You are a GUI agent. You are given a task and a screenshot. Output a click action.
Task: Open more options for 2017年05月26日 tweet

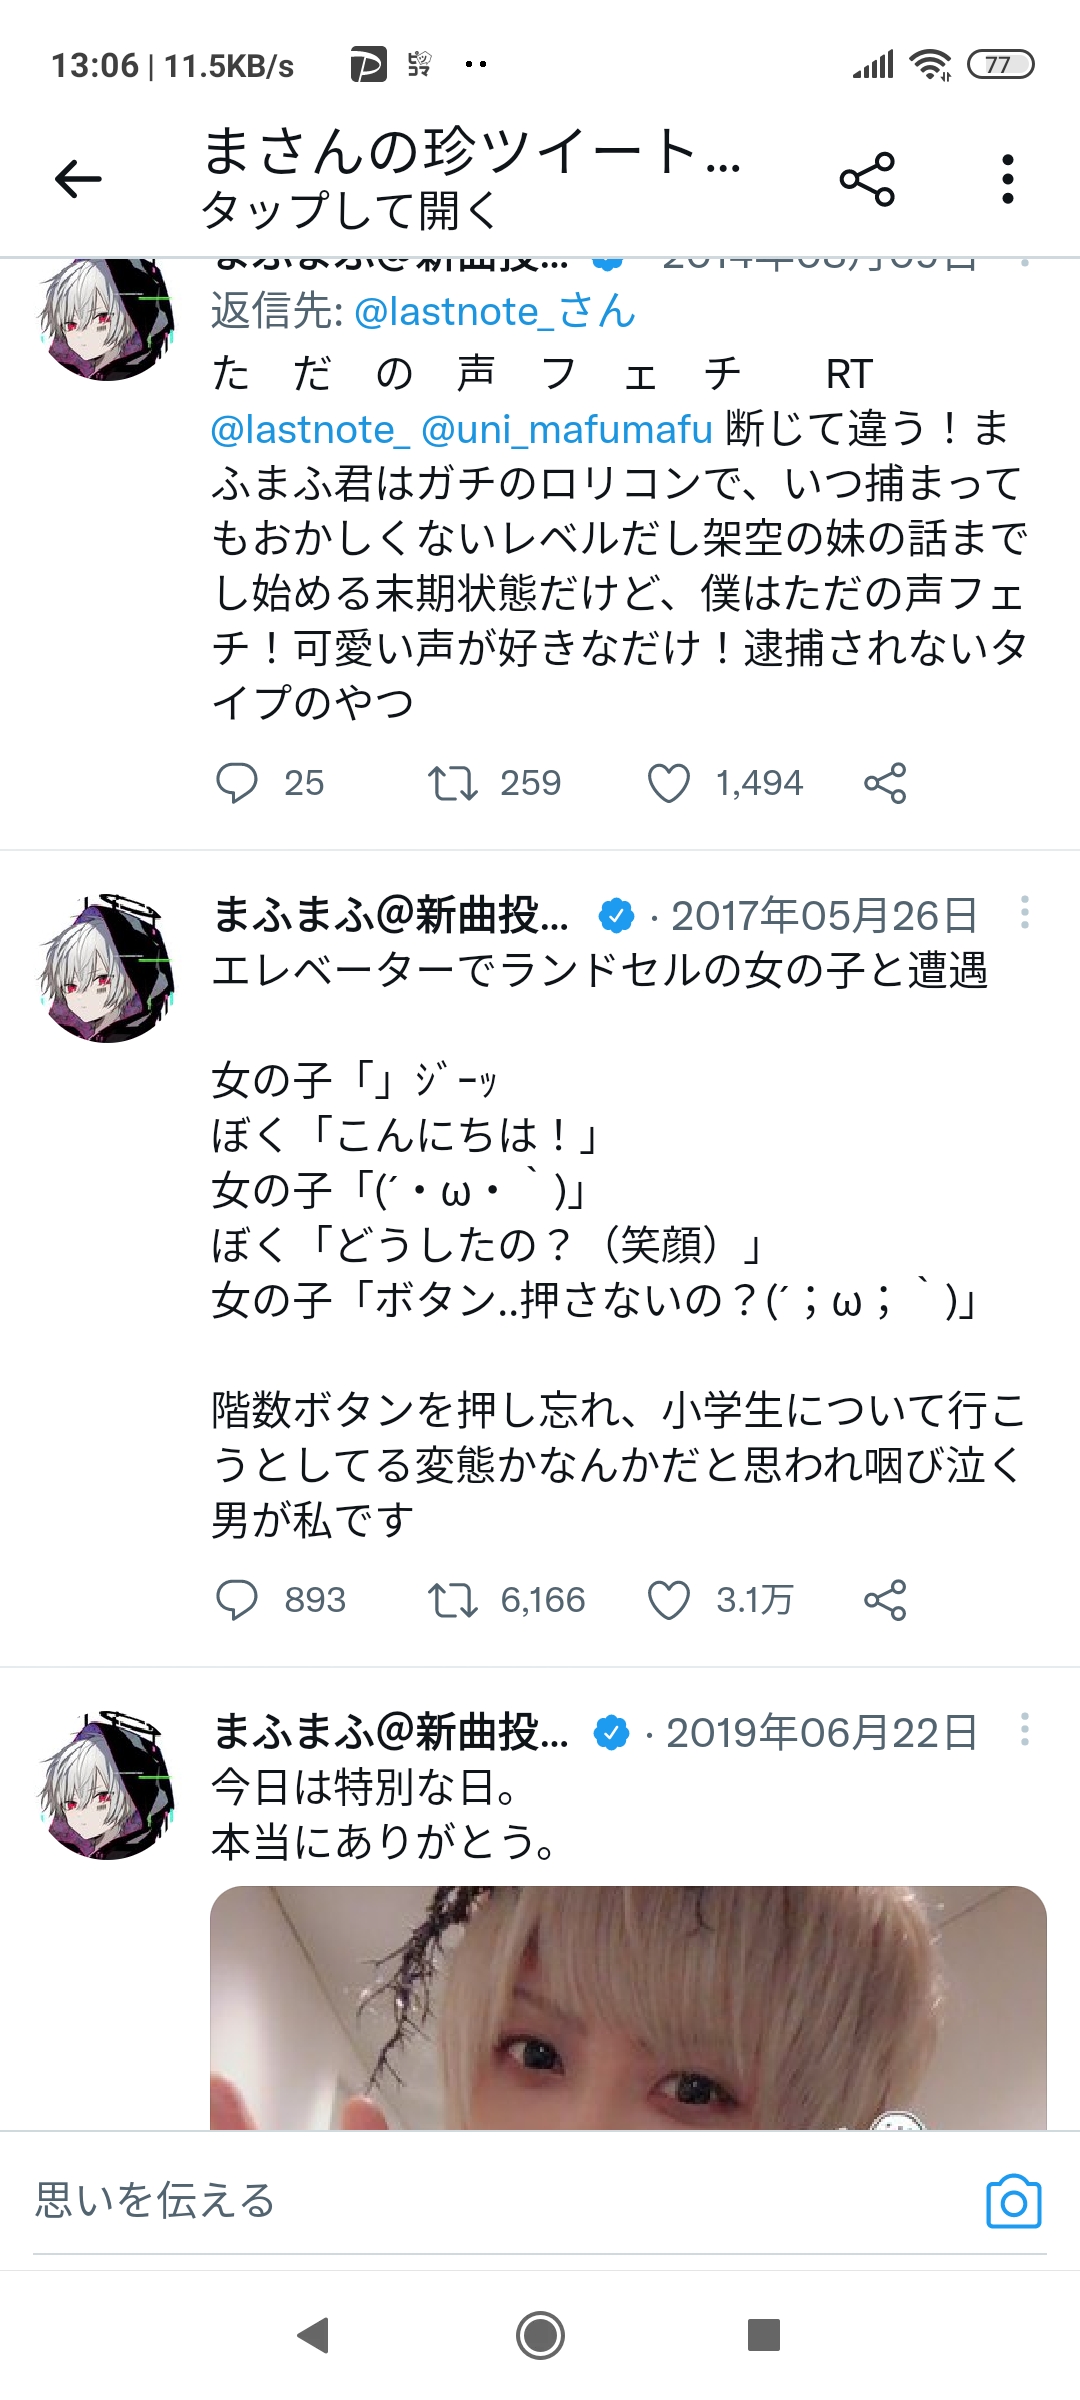(x=1024, y=913)
